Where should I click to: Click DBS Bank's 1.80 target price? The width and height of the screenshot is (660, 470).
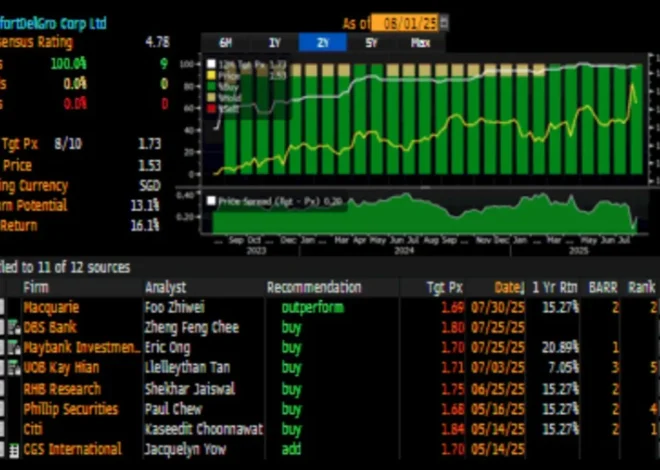point(452,327)
